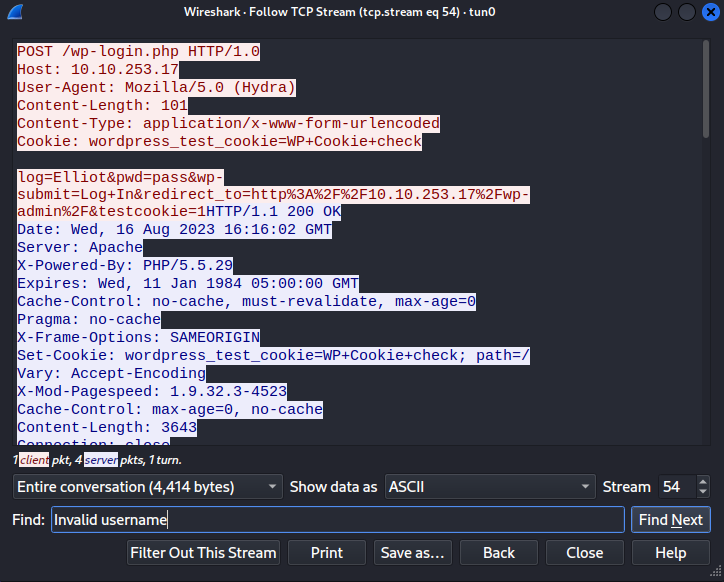Click the Wireshark shark fin icon
Screen dimensions: 724x582
point(15,12)
